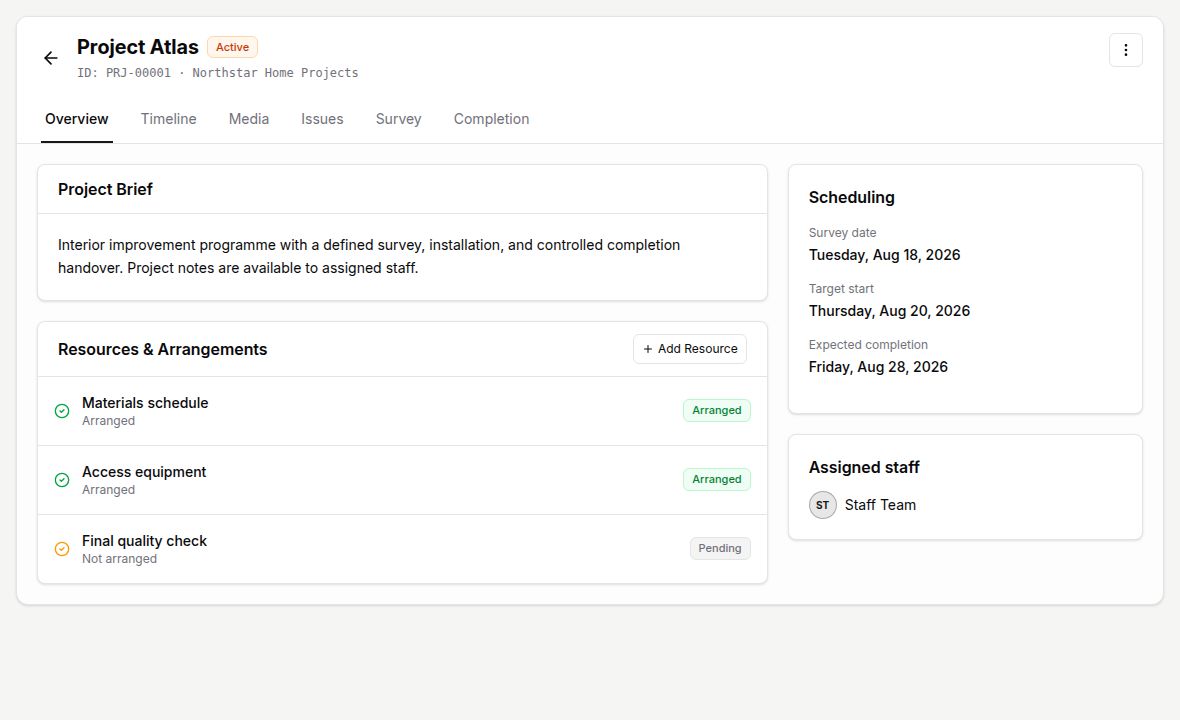Click the Pending badge for Final quality check
This screenshot has height=720, width=1180.
pos(719,548)
